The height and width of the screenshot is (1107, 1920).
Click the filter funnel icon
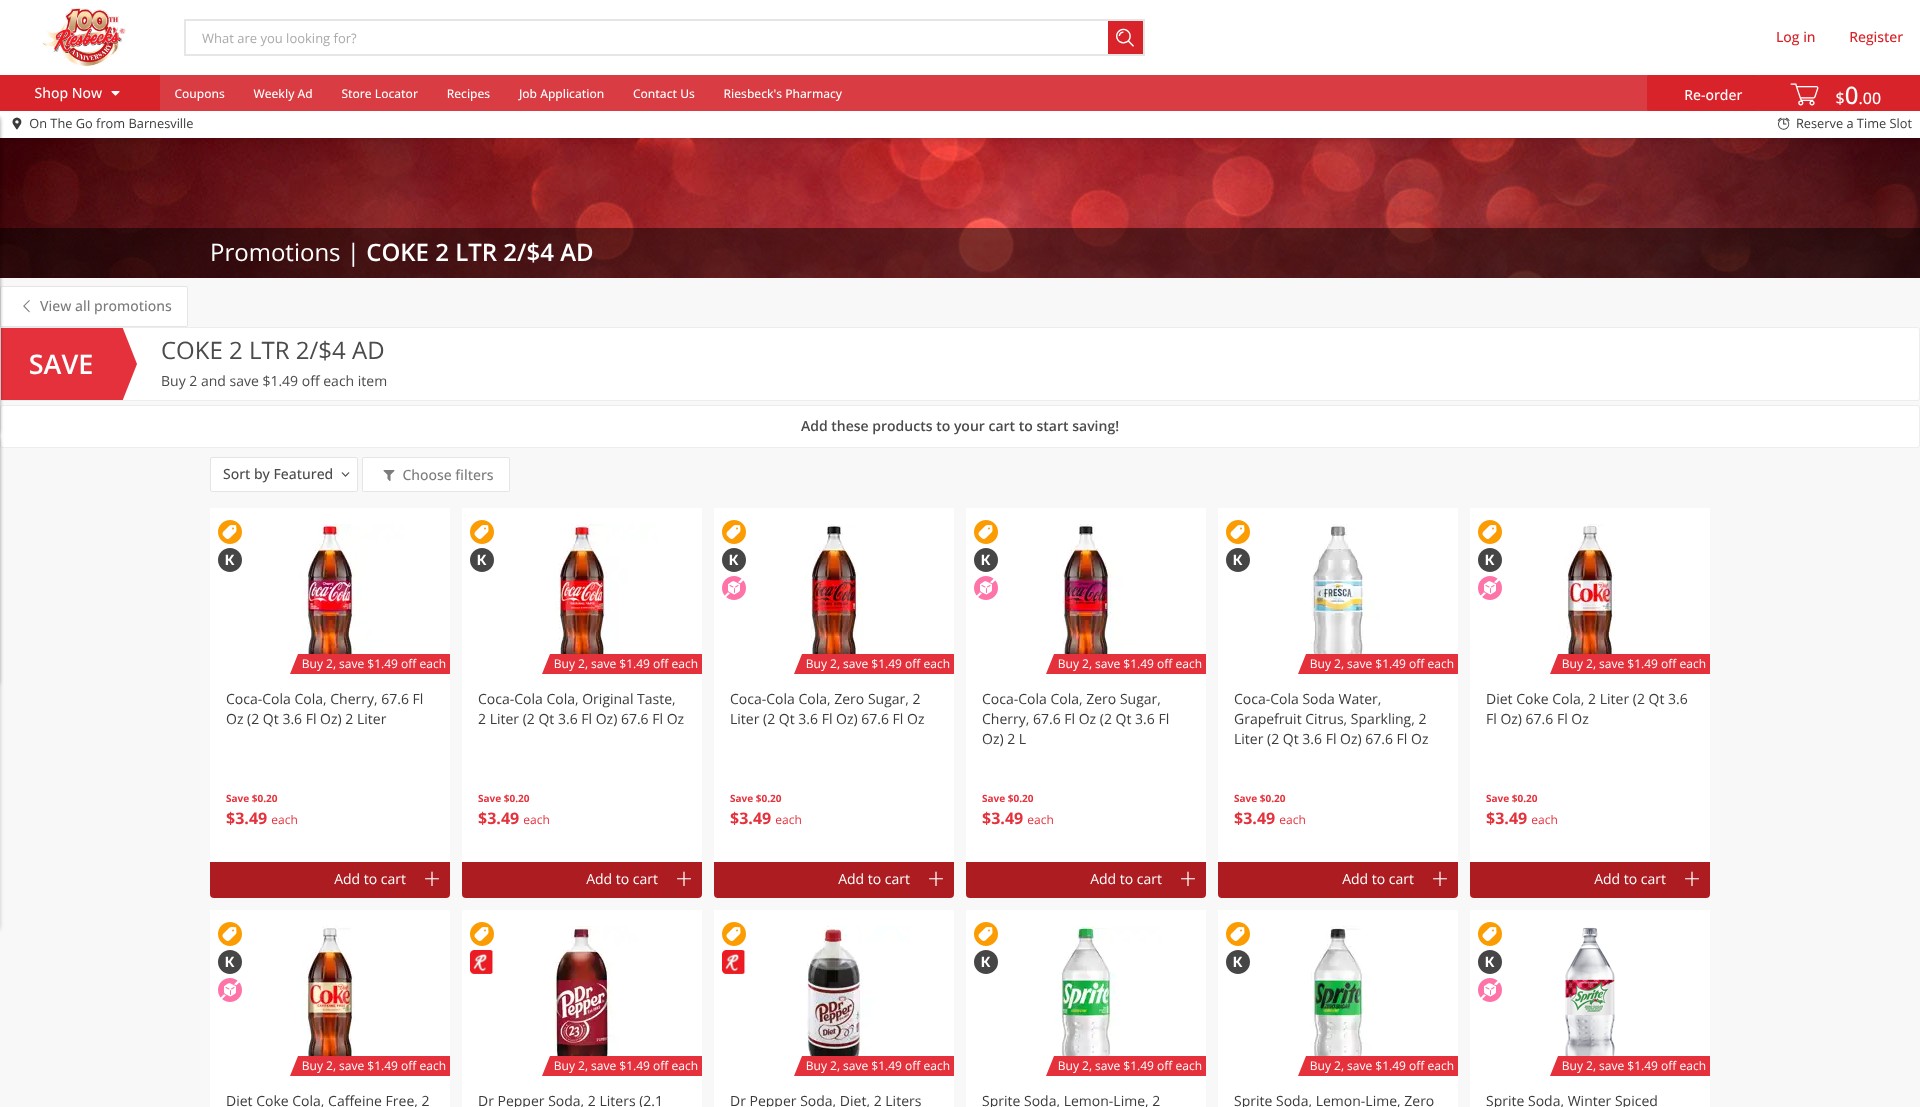[x=389, y=475]
